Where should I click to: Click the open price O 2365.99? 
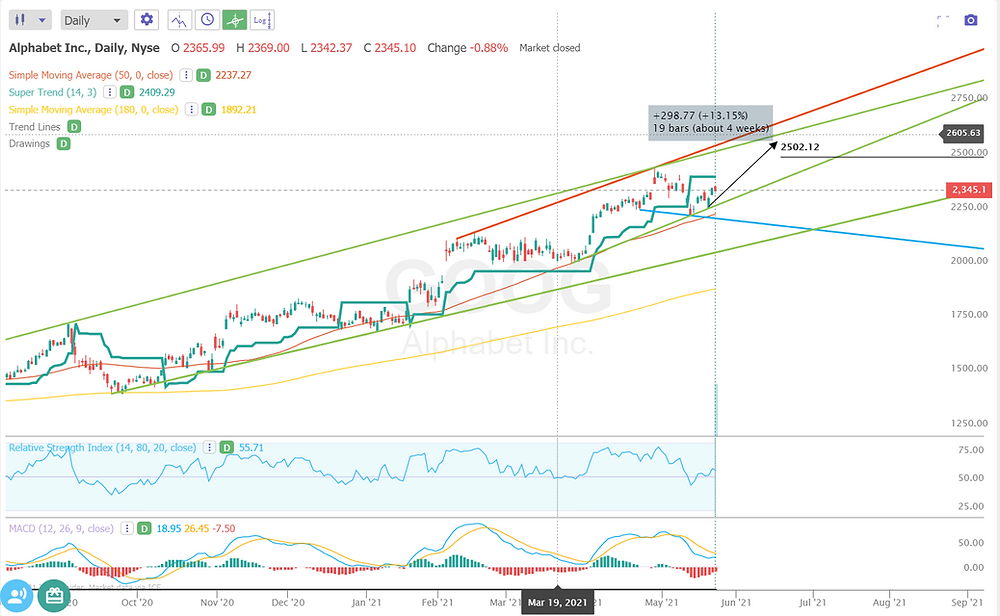tap(198, 48)
